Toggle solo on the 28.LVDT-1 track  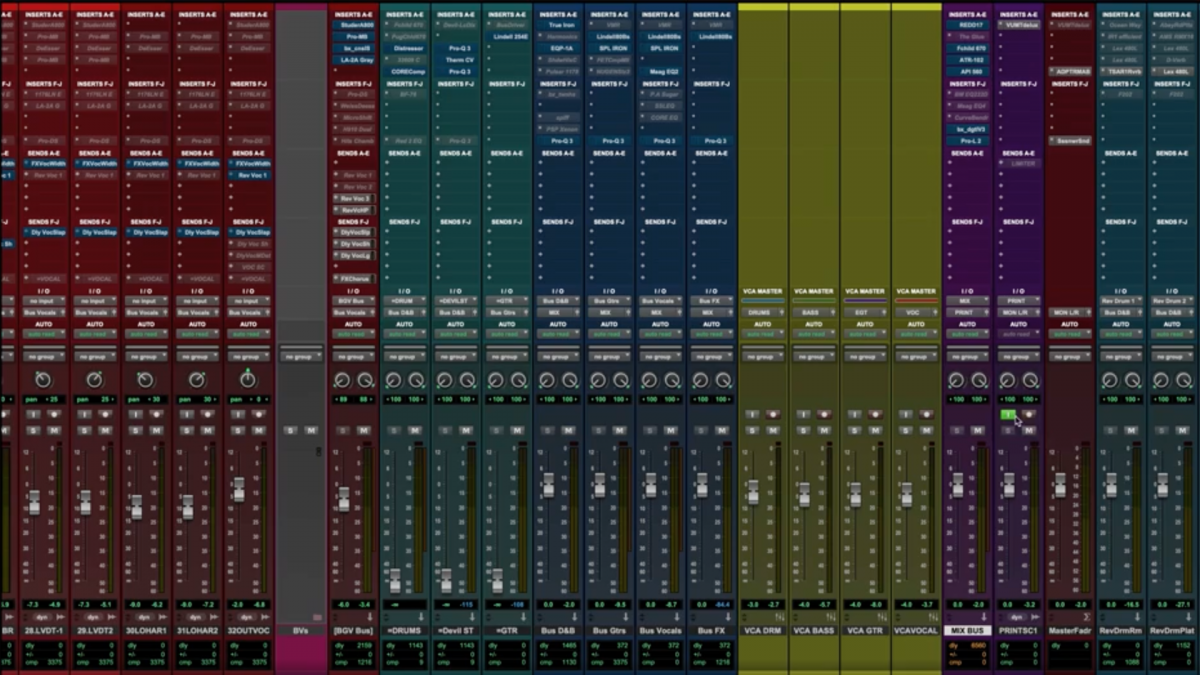tap(33, 429)
